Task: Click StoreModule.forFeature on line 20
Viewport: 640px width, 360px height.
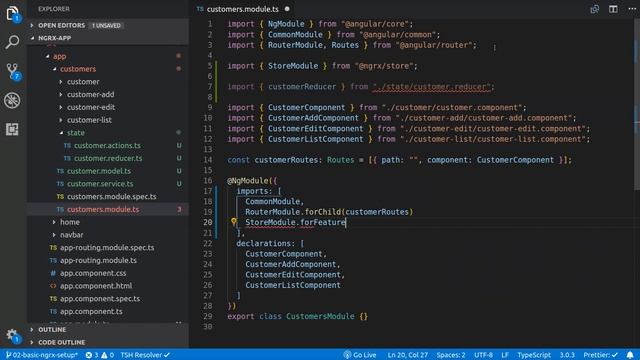Action: 295,222
